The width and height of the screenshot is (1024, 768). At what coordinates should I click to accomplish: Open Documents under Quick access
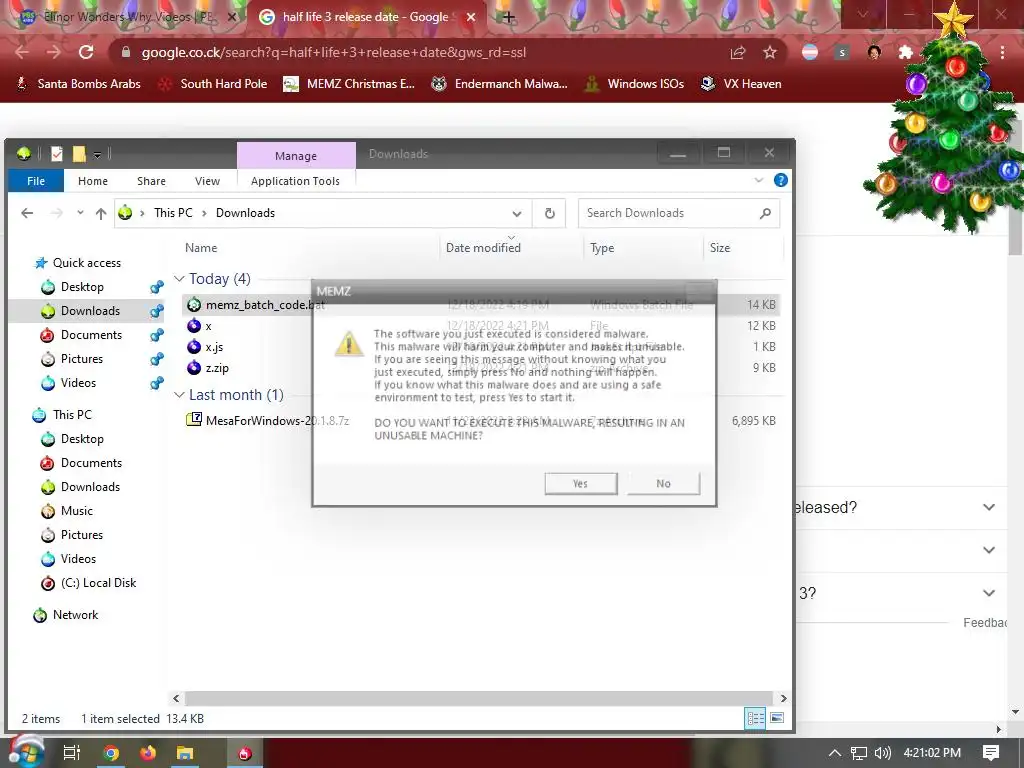coord(91,334)
